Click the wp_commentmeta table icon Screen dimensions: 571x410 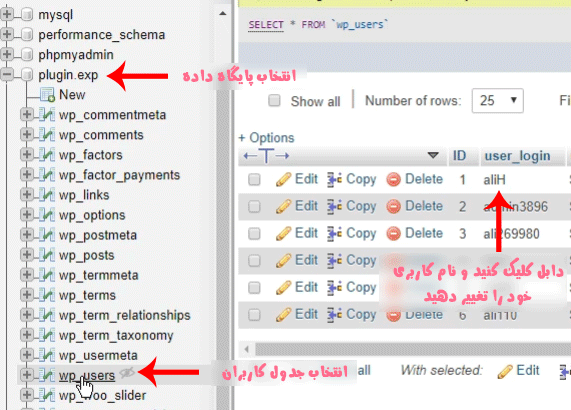tap(47, 115)
